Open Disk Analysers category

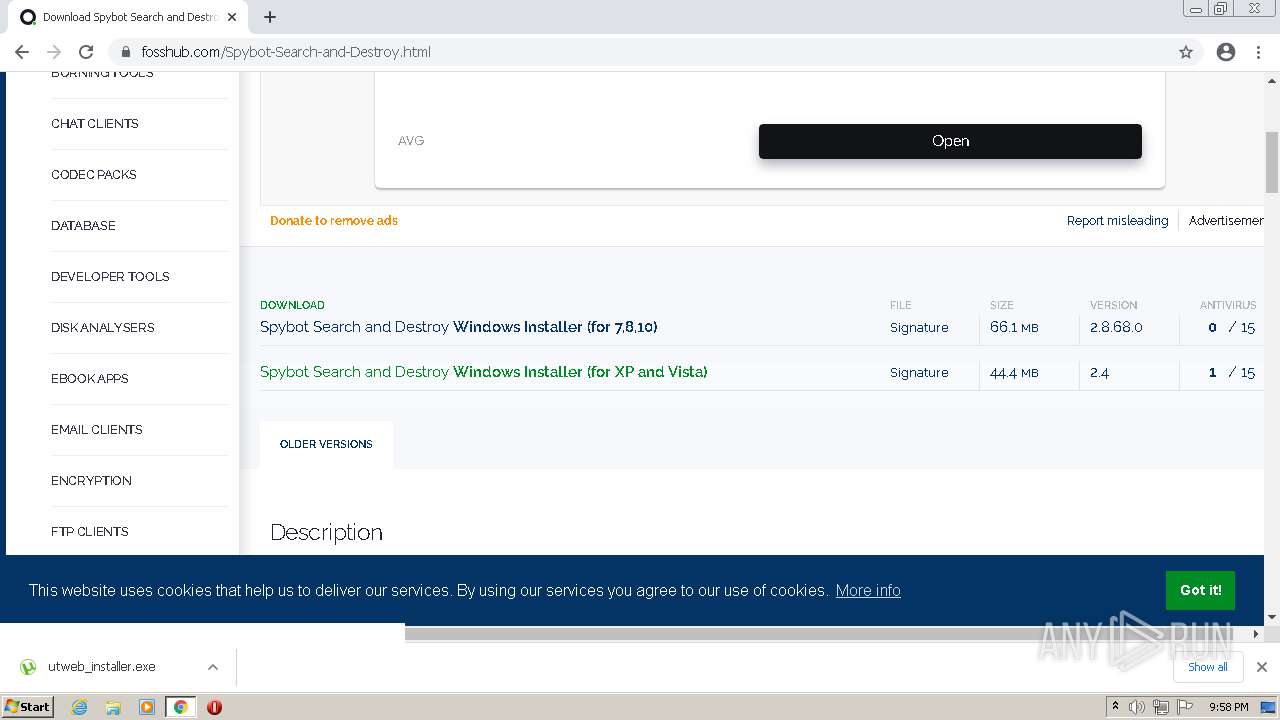click(x=103, y=328)
